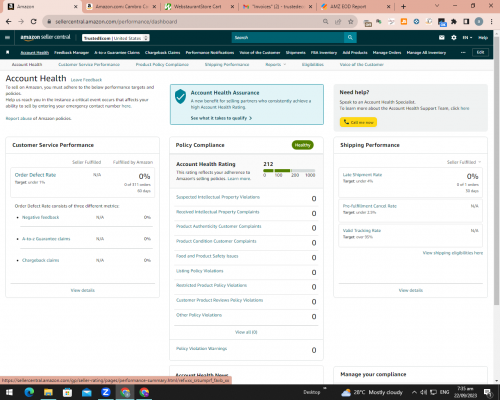This screenshot has width=500, height=400.
Task: Click the Account Health Rating progress bar
Action: (289, 170)
